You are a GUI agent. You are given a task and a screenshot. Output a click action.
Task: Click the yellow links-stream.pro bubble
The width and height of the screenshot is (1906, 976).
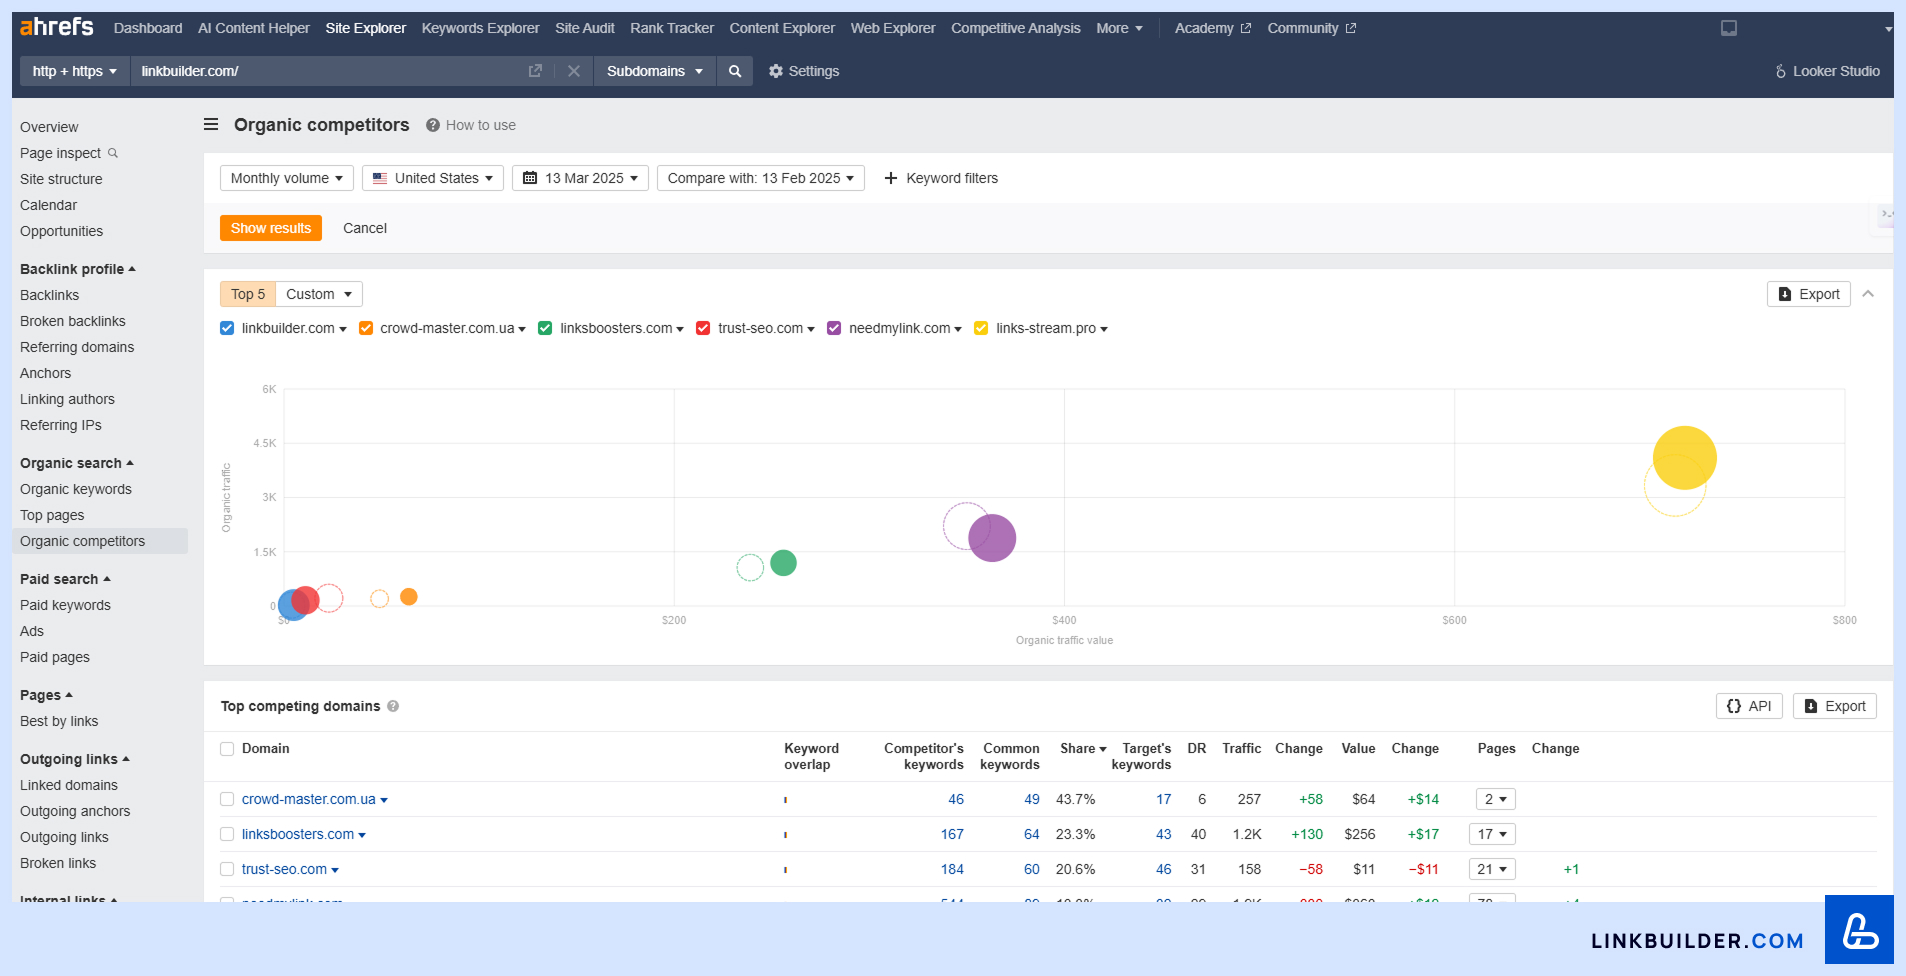click(x=1685, y=458)
